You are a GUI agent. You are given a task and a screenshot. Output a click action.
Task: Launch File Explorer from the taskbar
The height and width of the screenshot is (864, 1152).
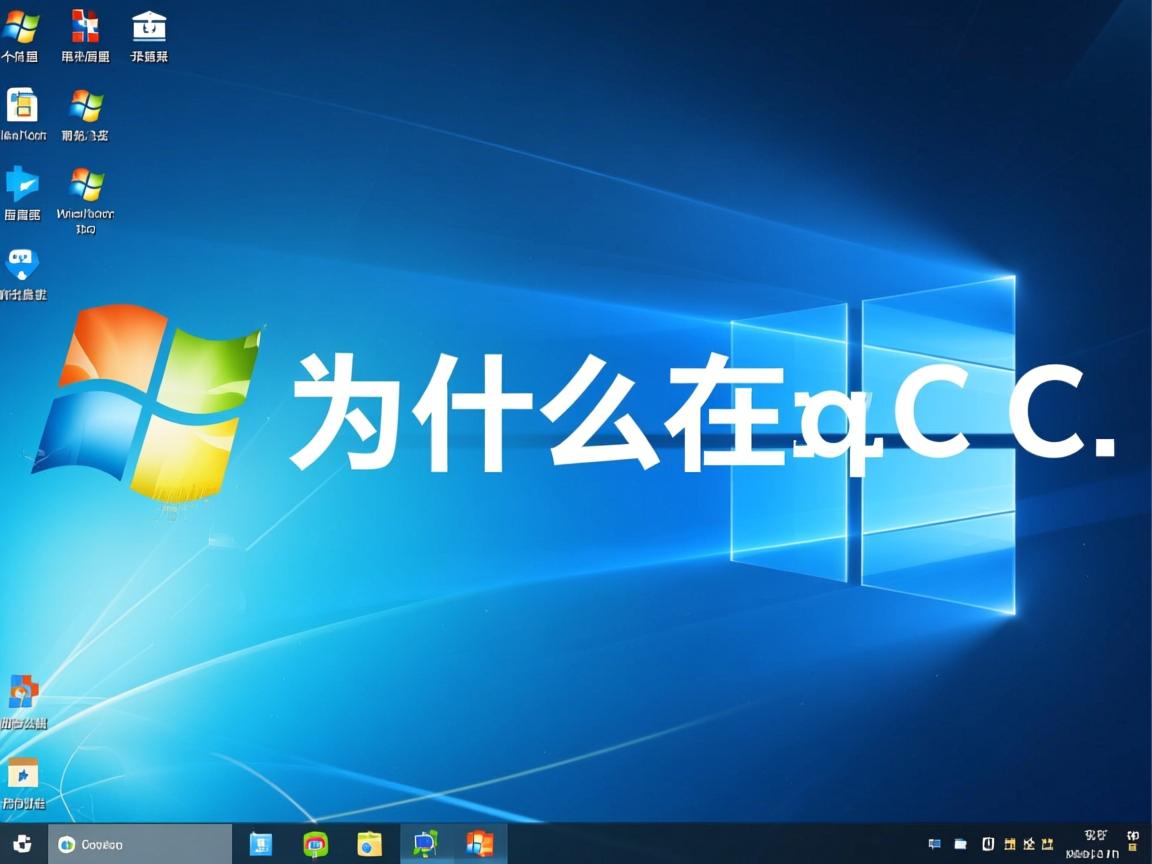260,843
